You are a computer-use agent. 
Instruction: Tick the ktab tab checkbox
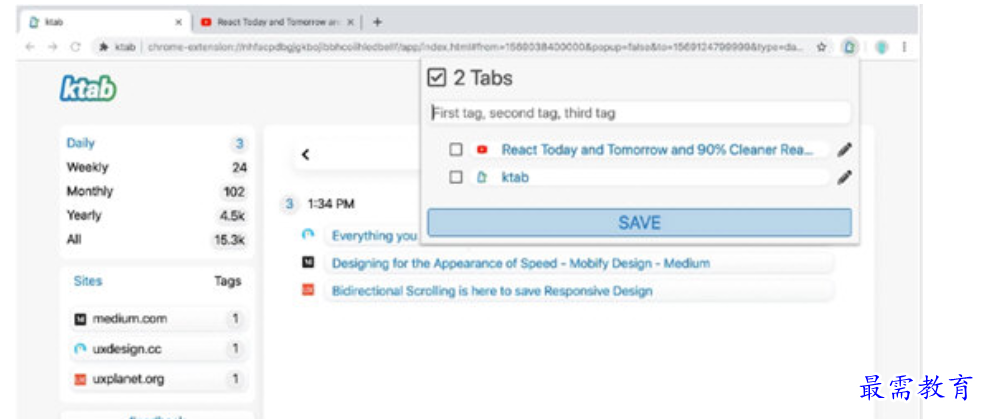pos(456,177)
